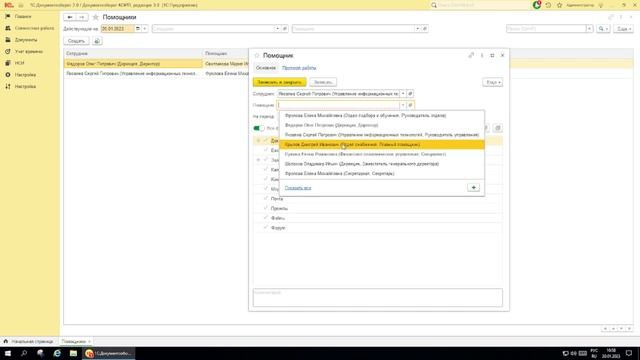640x360 pixels.
Task: Open the Еще menu of the list
Action: click(623, 29)
